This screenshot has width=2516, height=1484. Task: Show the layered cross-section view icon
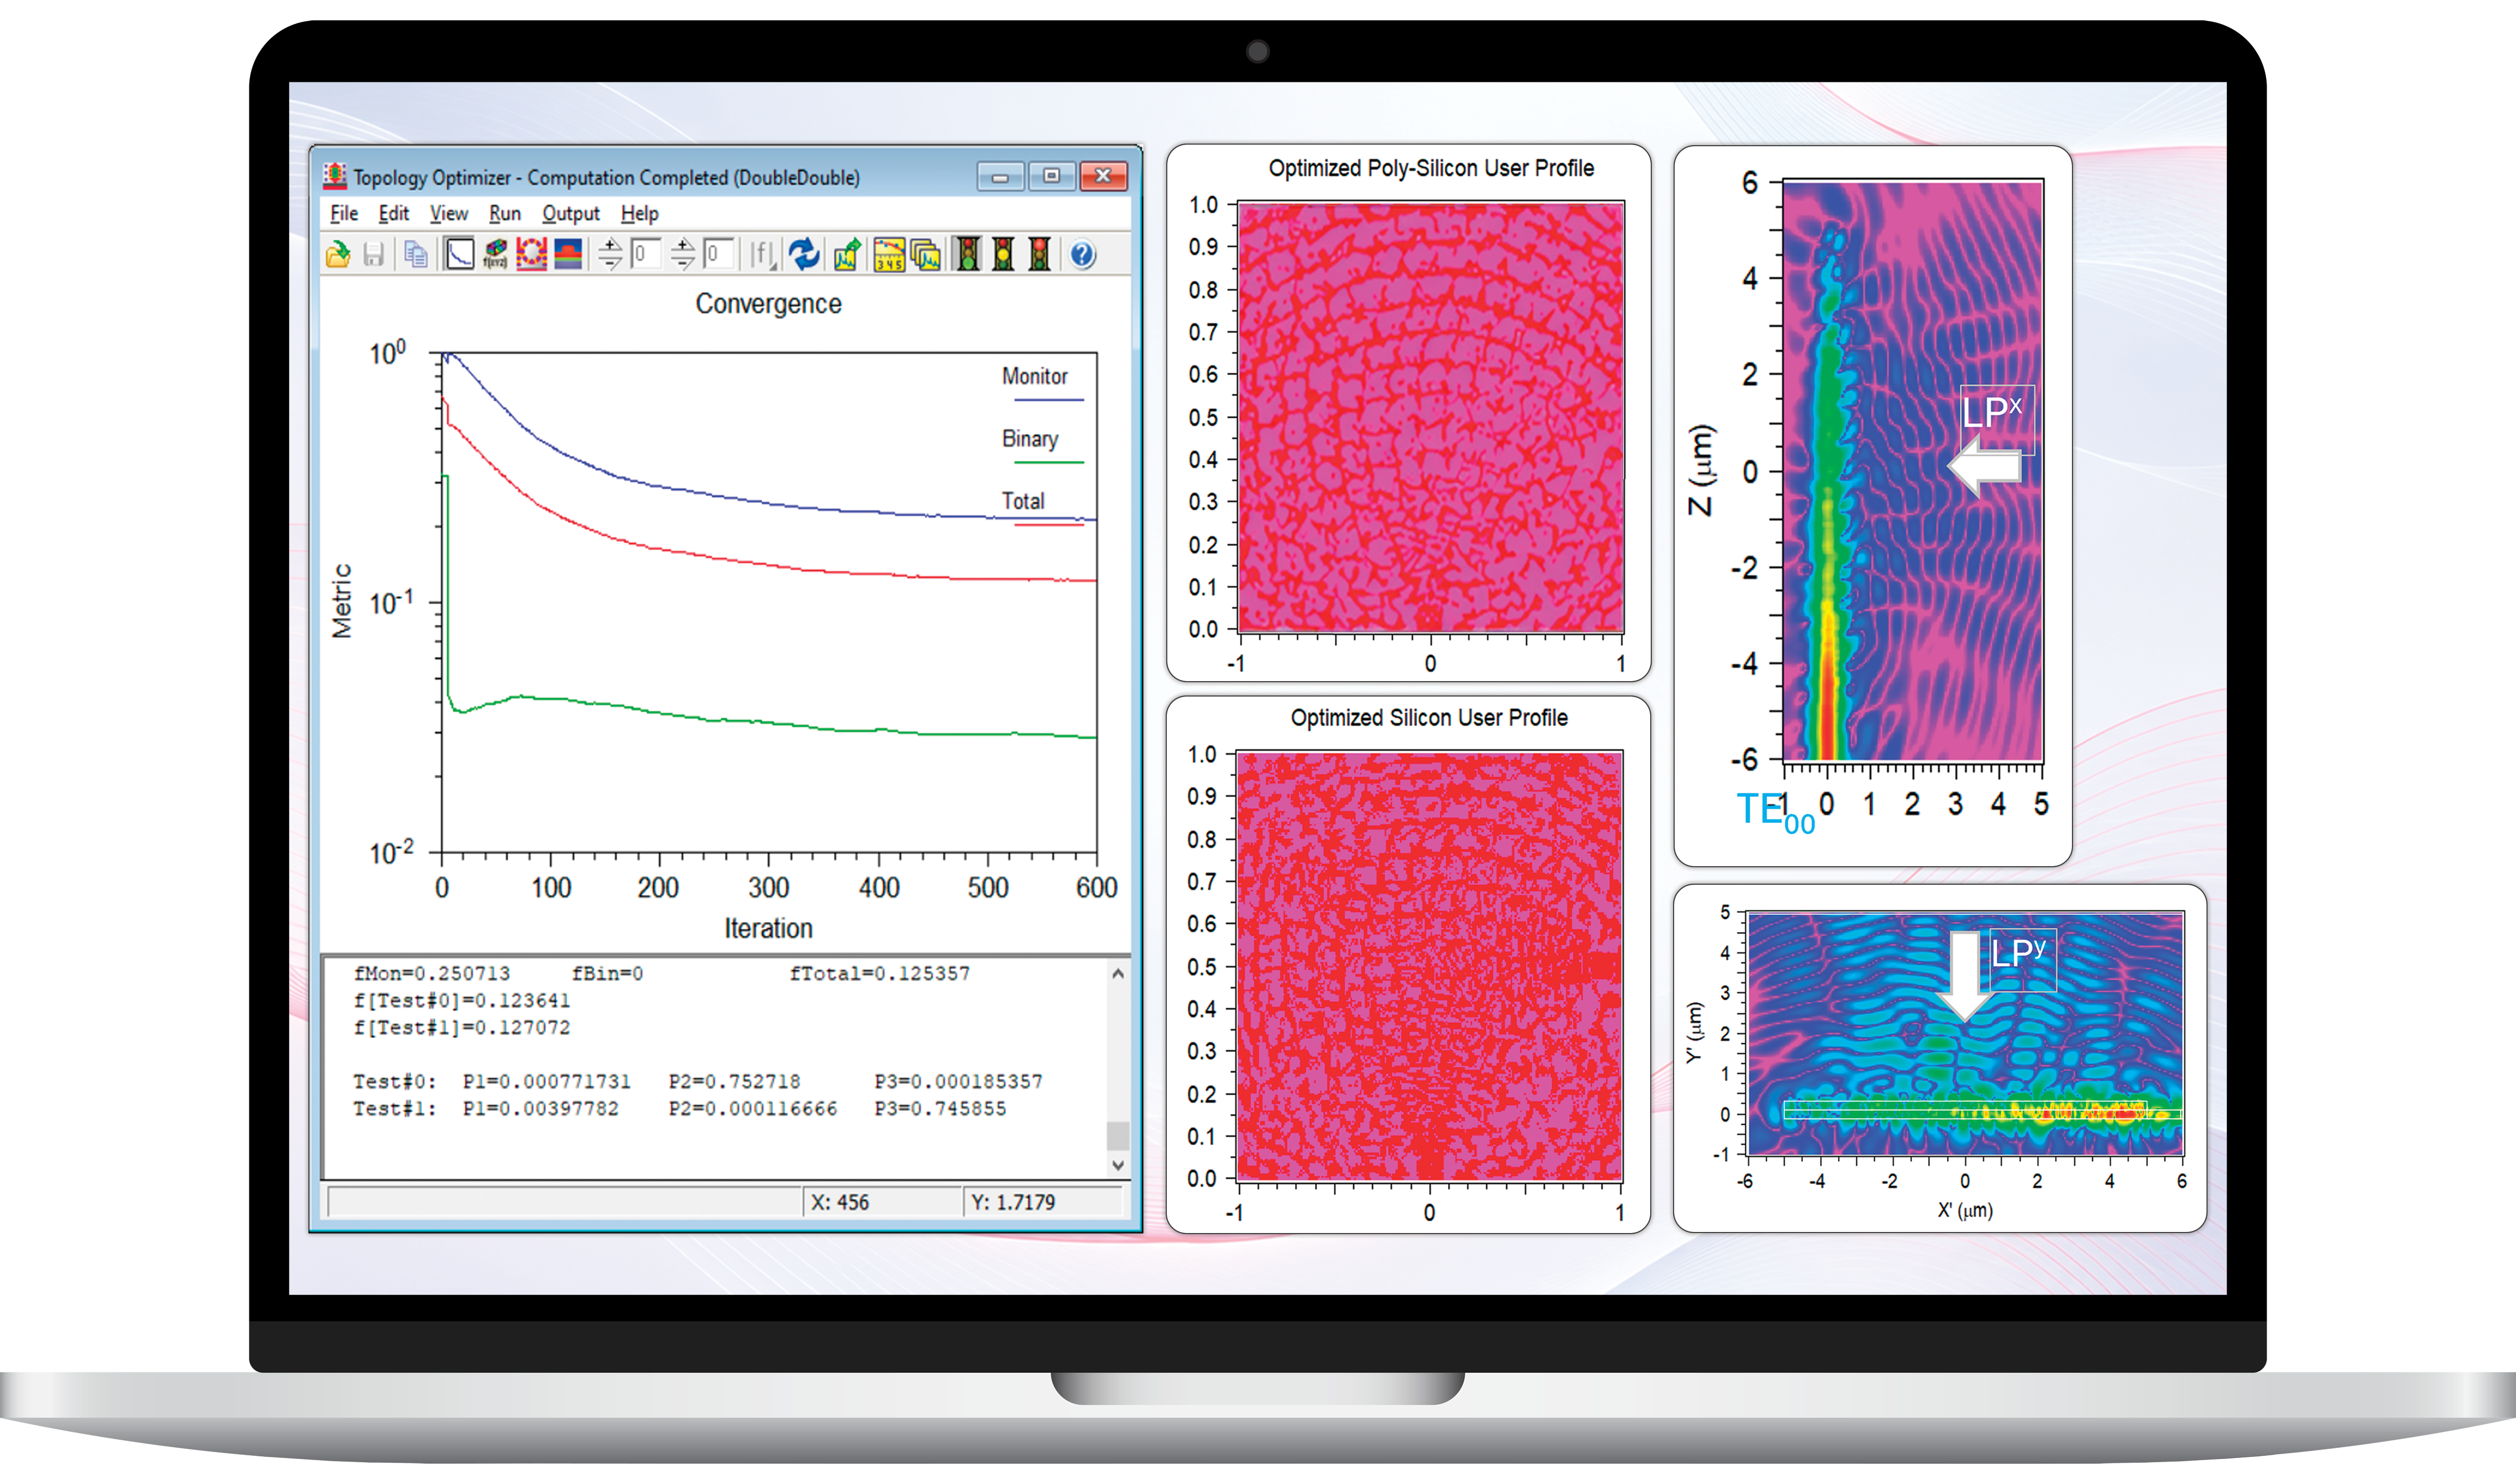coord(568,255)
